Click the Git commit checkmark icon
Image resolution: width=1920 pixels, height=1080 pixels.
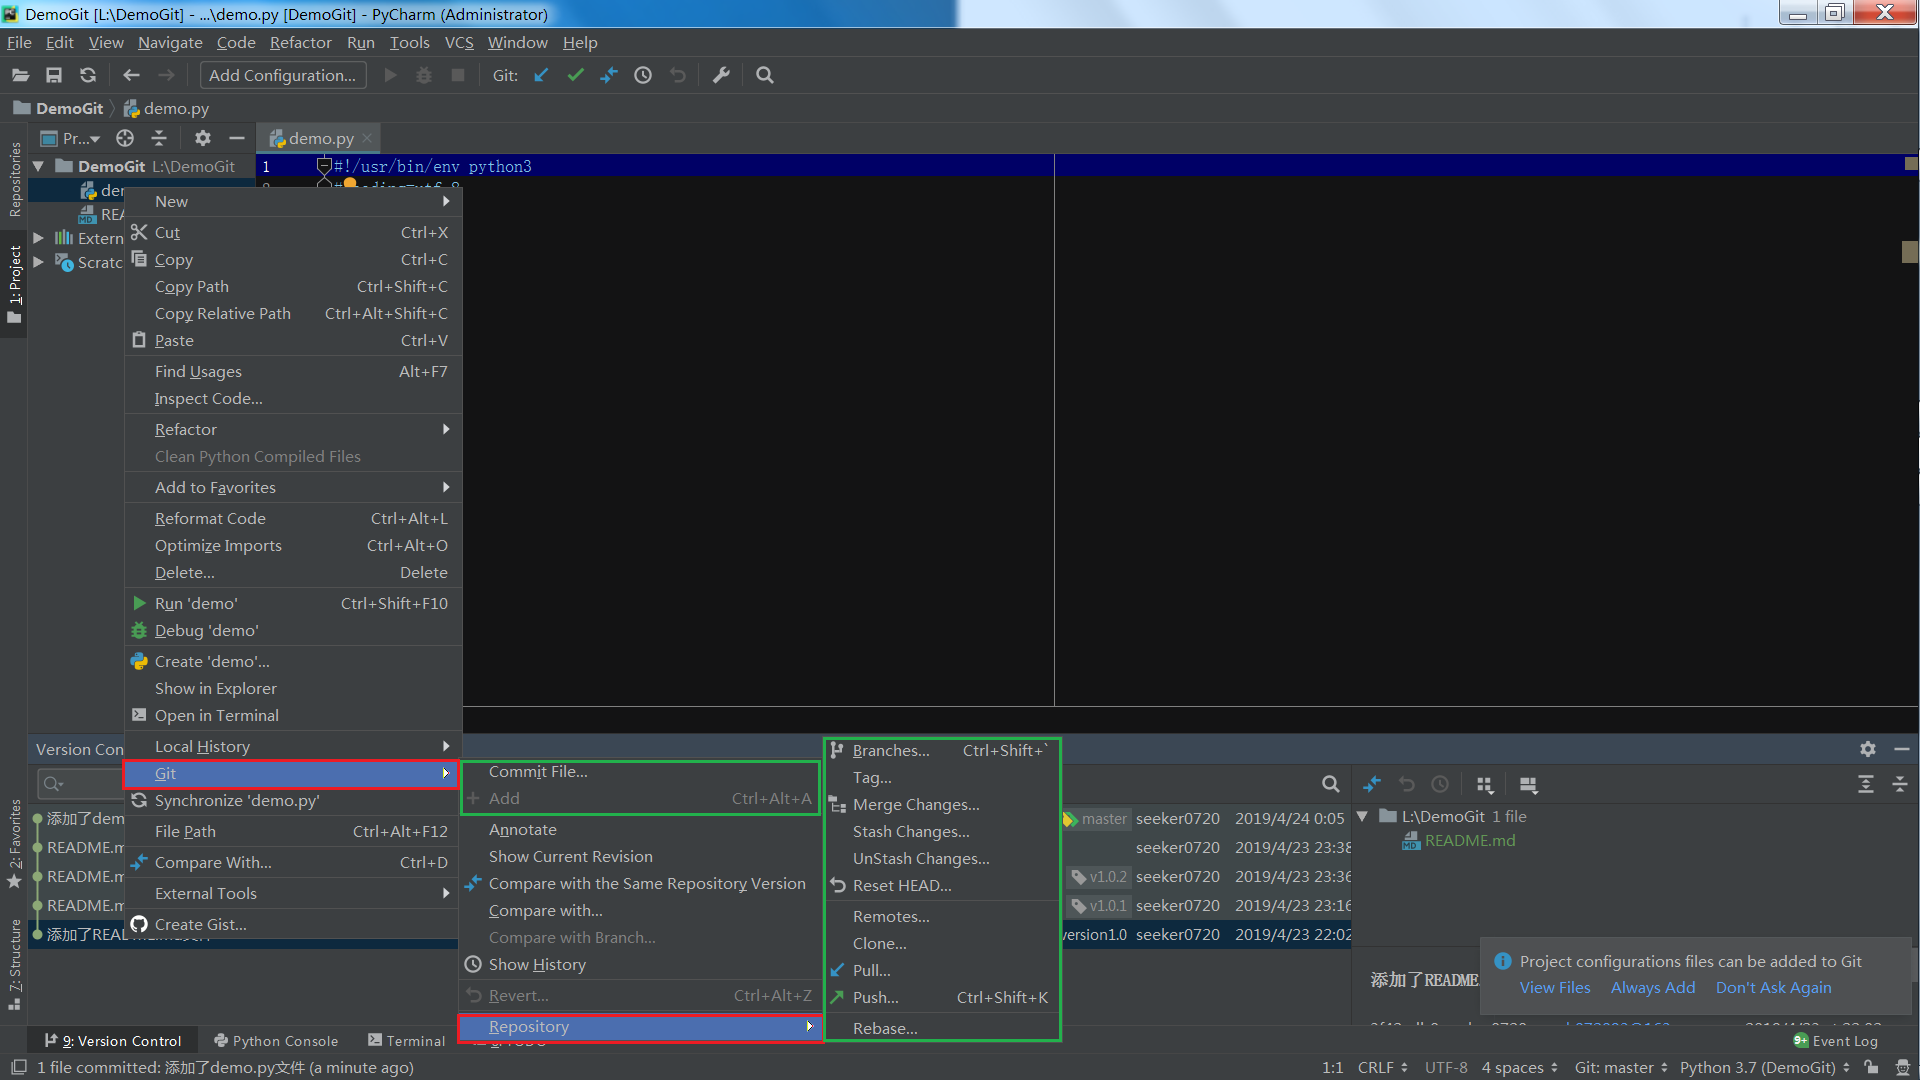pyautogui.click(x=575, y=75)
